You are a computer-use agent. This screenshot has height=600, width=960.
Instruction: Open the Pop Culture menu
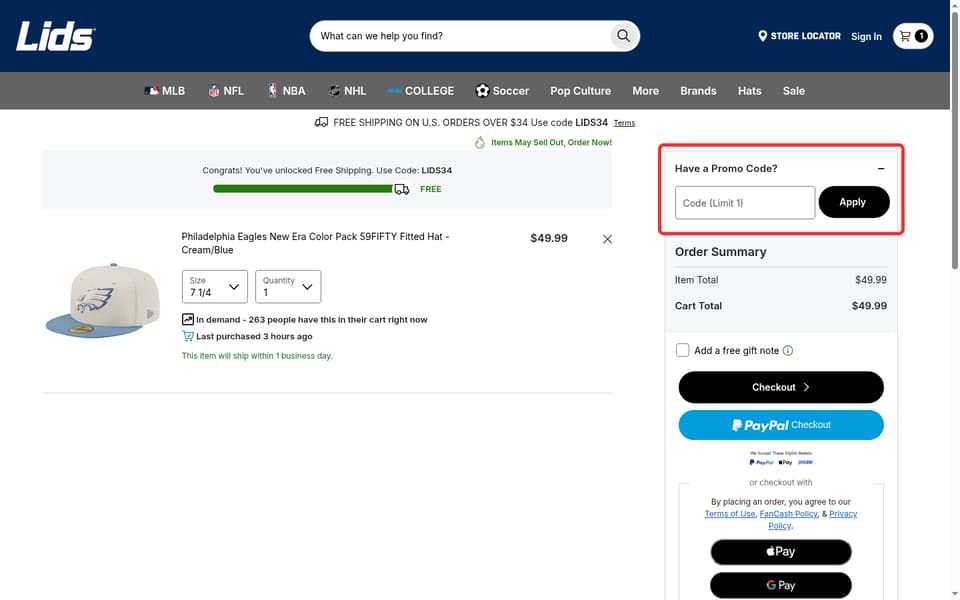[580, 91]
